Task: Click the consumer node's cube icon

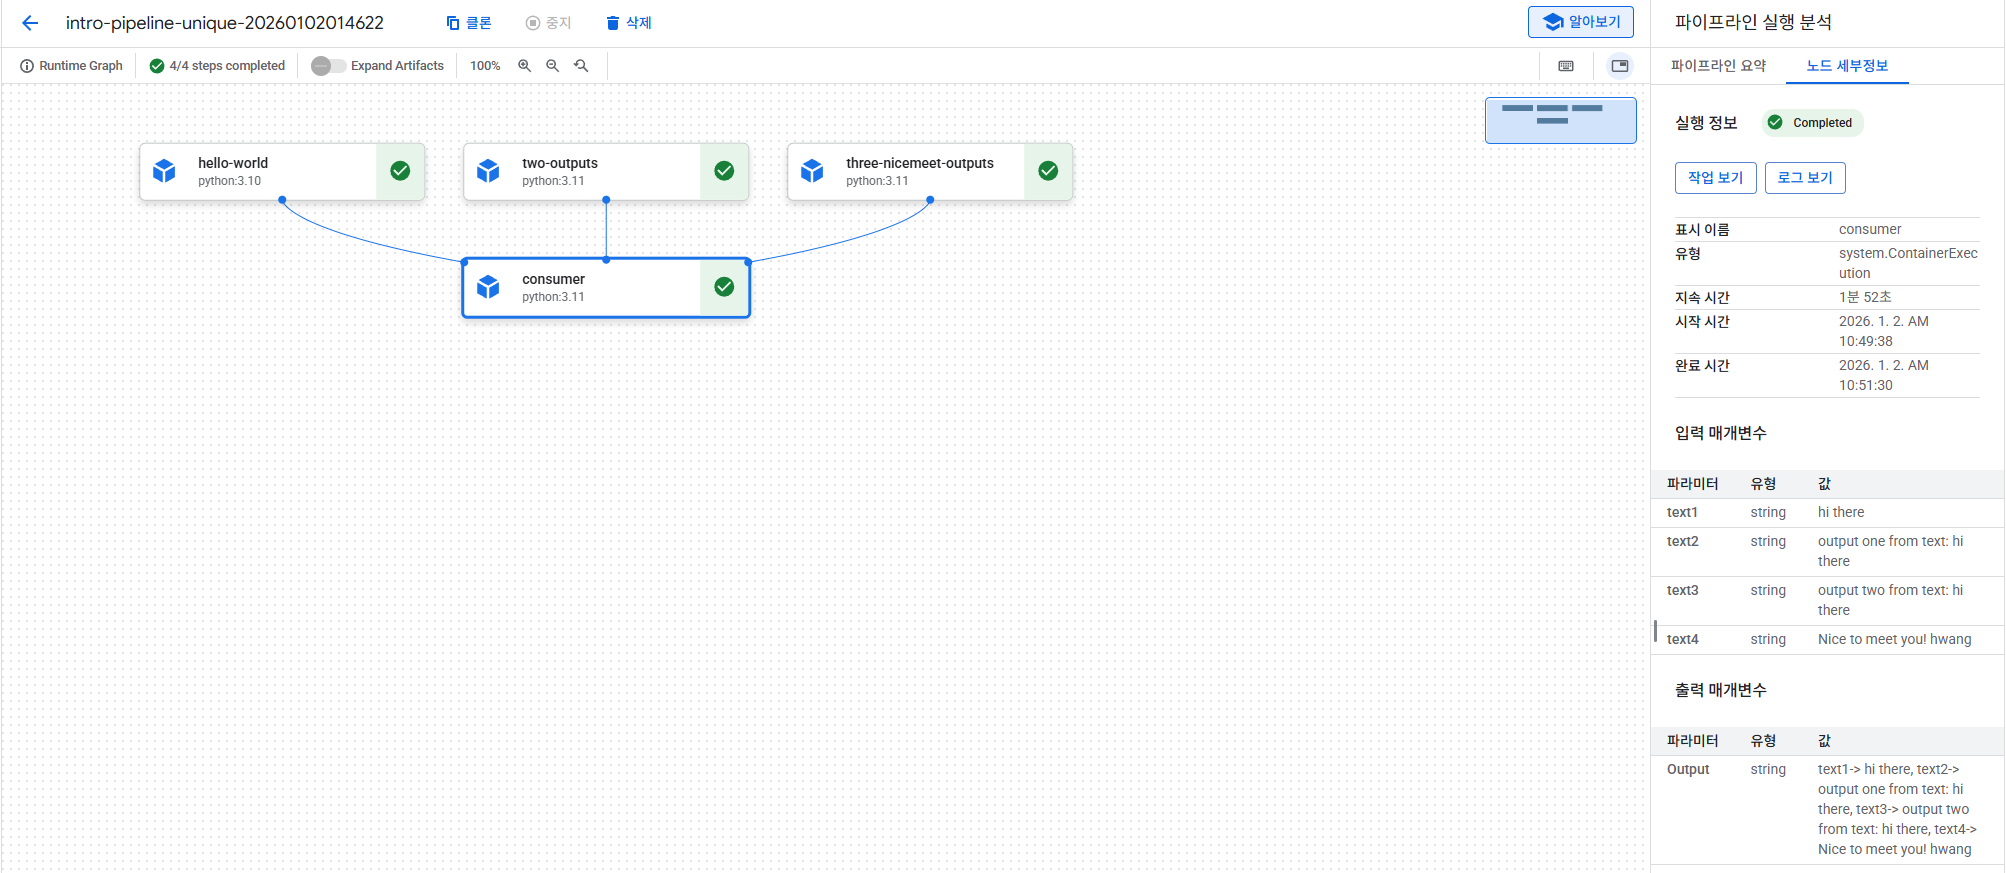Action: (488, 288)
